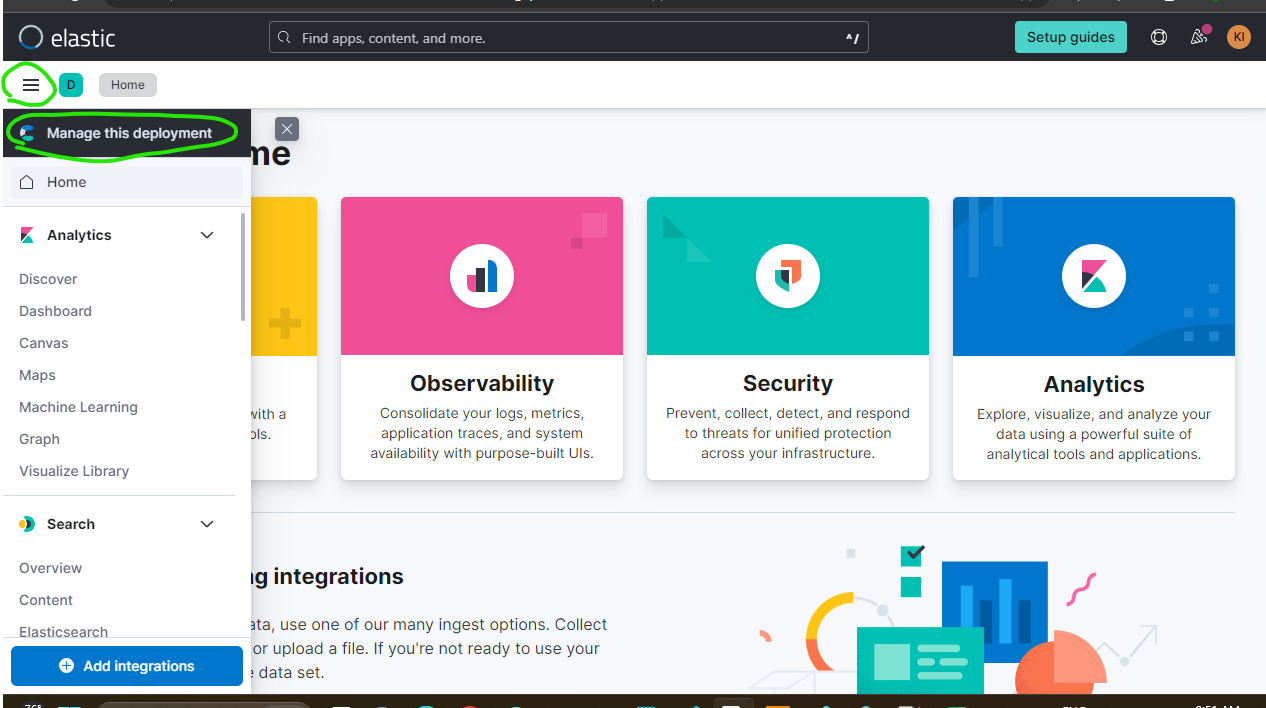
Task: Click the Setup guides button
Action: [1070, 37]
